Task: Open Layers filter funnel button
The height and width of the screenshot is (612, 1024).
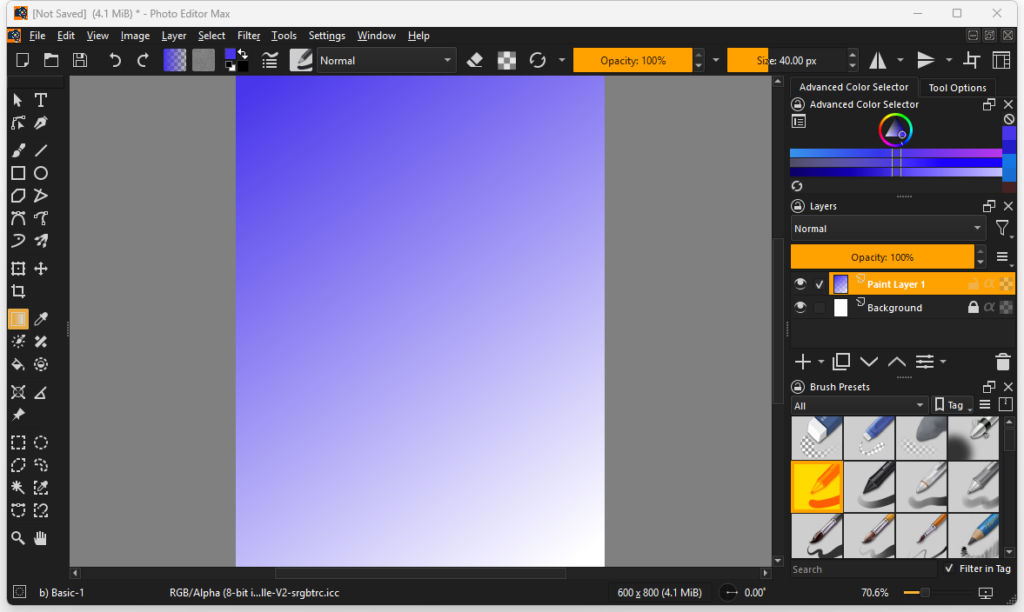Action: (x=1002, y=229)
